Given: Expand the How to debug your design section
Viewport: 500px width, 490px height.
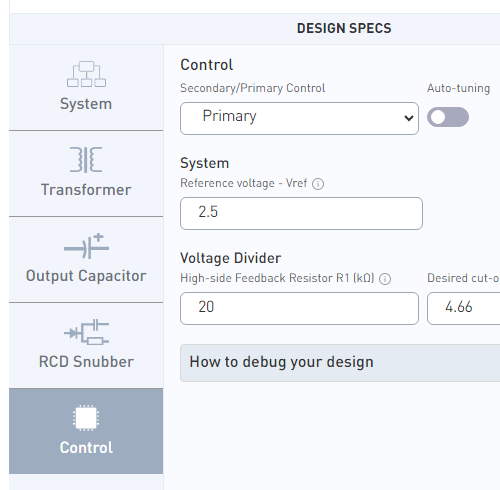Looking at the screenshot, I should tap(340, 363).
